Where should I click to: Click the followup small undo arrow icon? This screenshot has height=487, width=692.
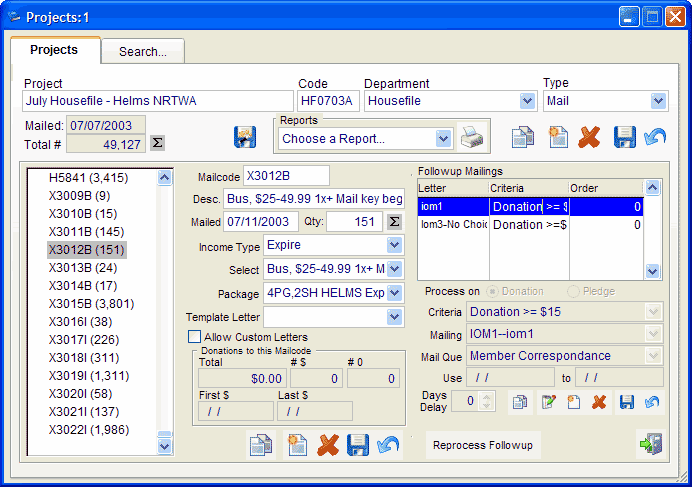pos(652,402)
